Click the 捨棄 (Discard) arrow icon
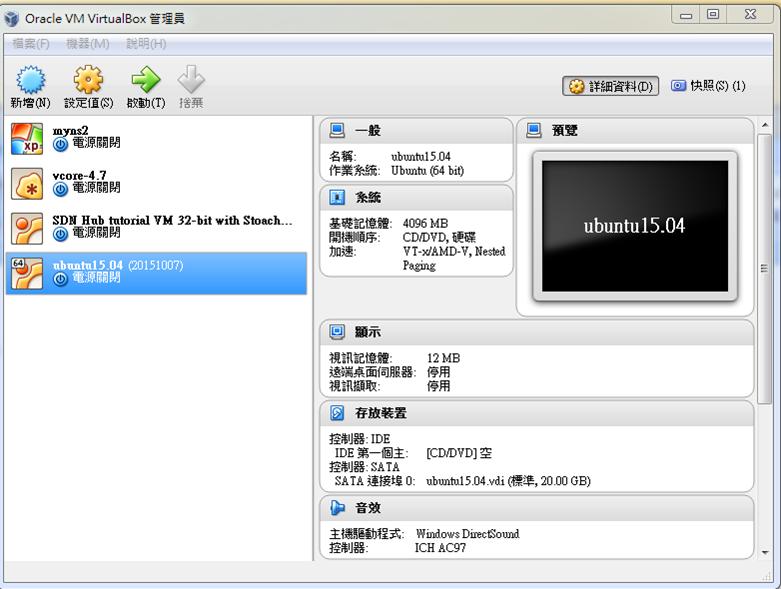 (x=190, y=80)
